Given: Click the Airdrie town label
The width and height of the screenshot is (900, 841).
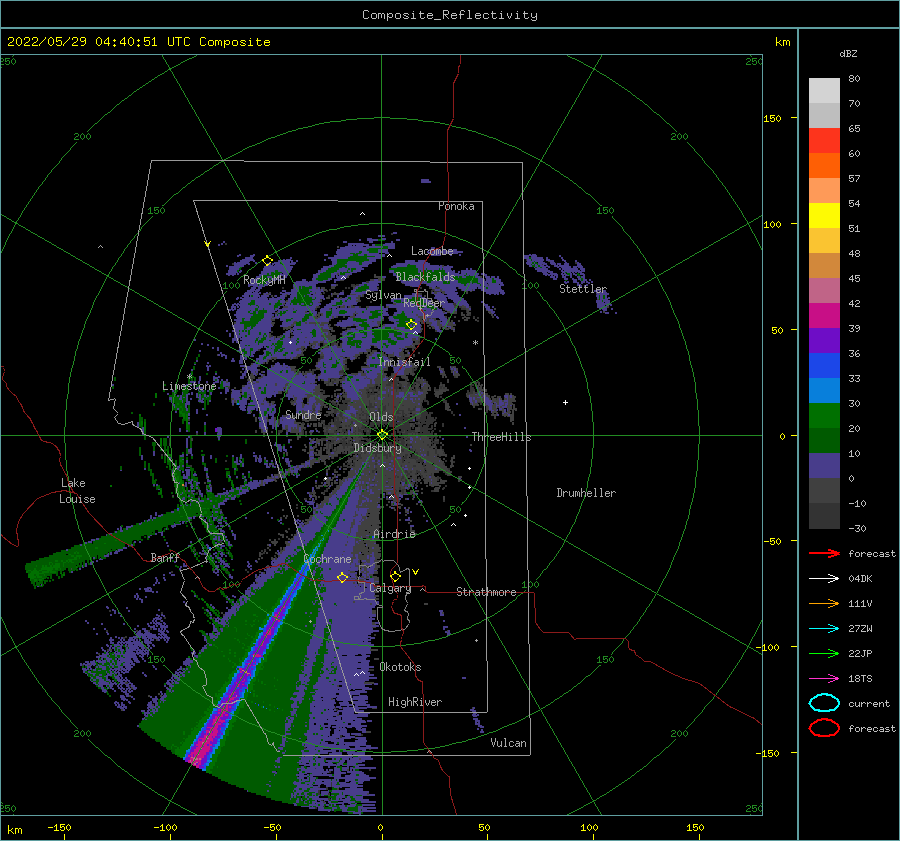Looking at the screenshot, I should 394,534.
